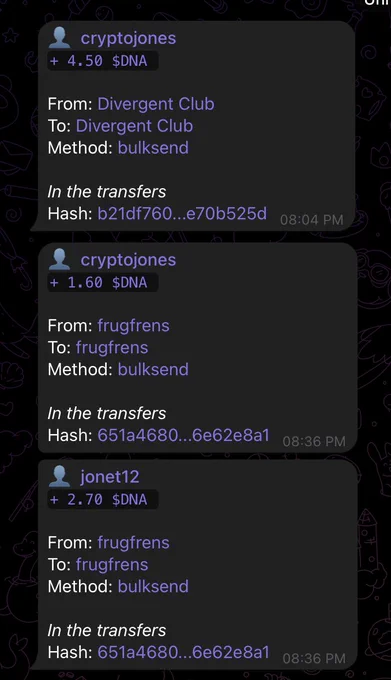The height and width of the screenshot is (680, 391).
Task: Click cryptojones avatar icon in first message
Action: [59, 38]
